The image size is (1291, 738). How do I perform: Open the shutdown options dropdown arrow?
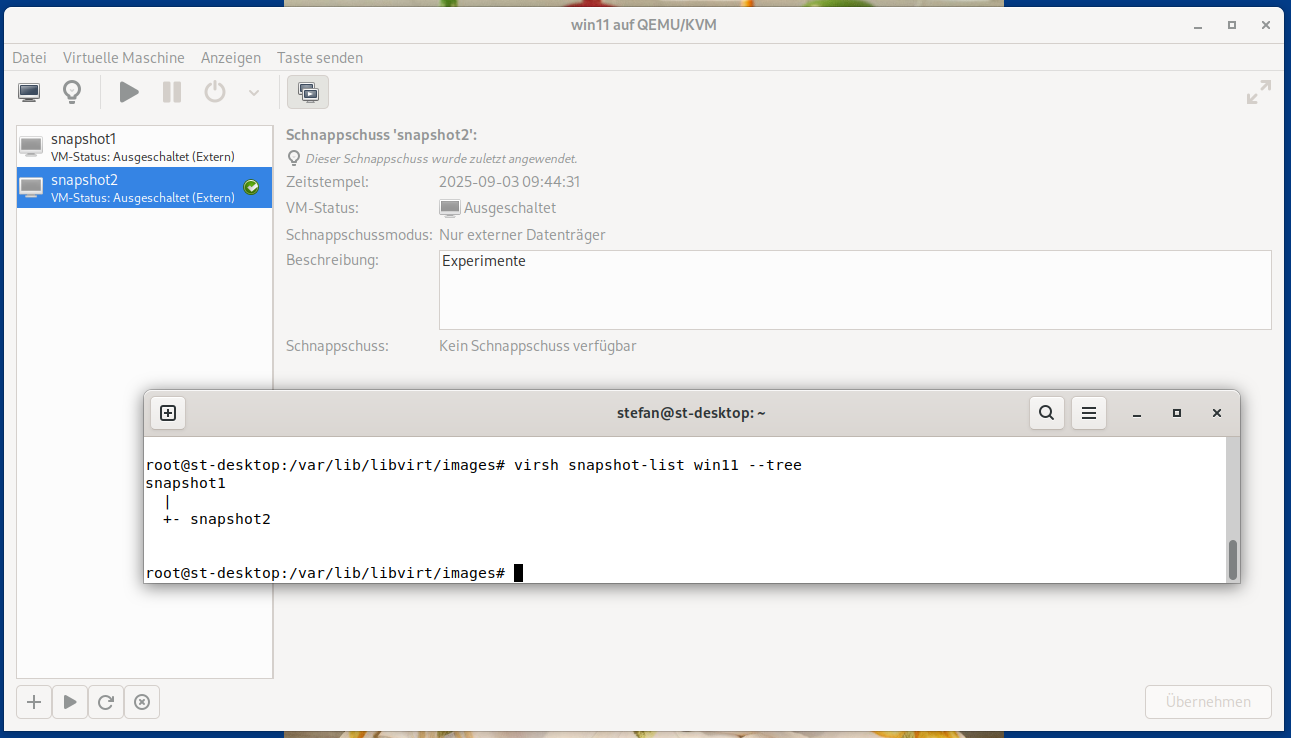point(254,93)
